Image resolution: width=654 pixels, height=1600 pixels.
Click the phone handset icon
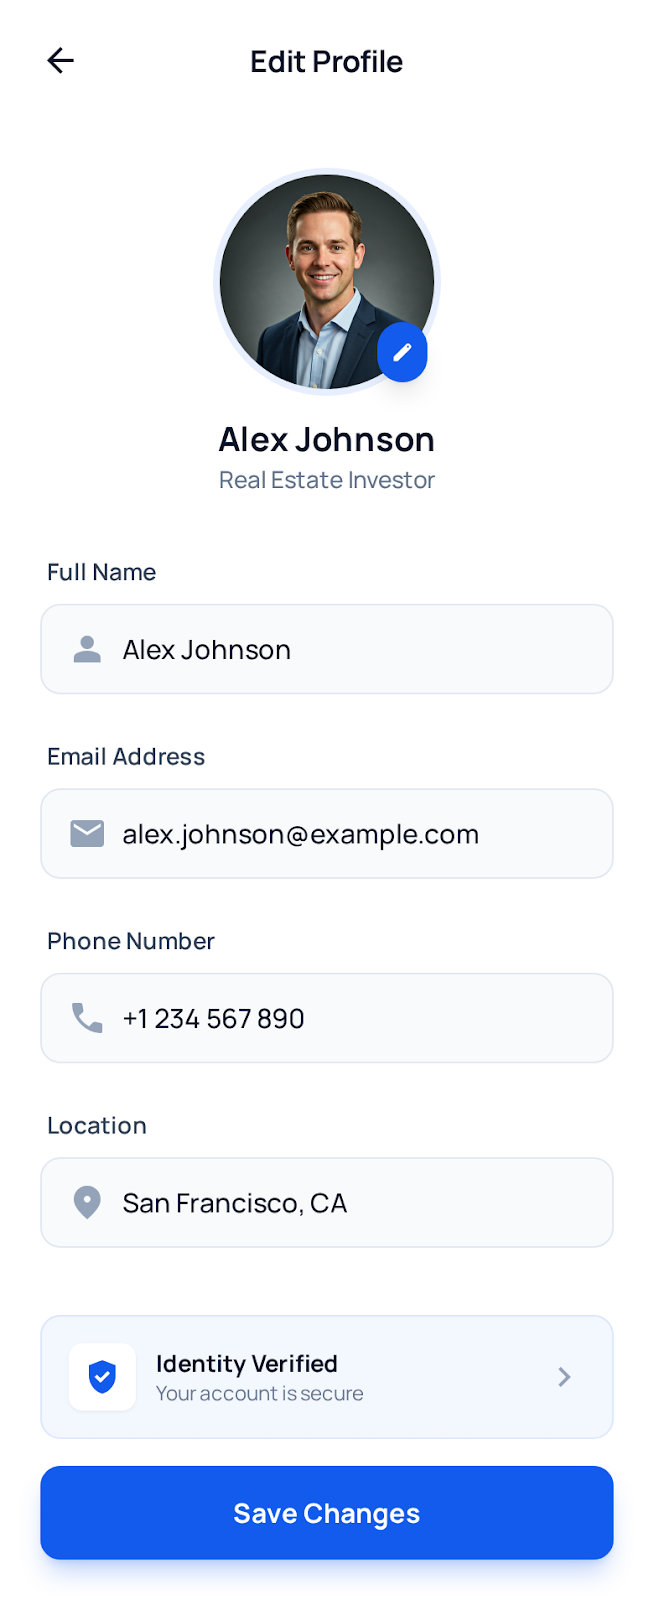(87, 1018)
